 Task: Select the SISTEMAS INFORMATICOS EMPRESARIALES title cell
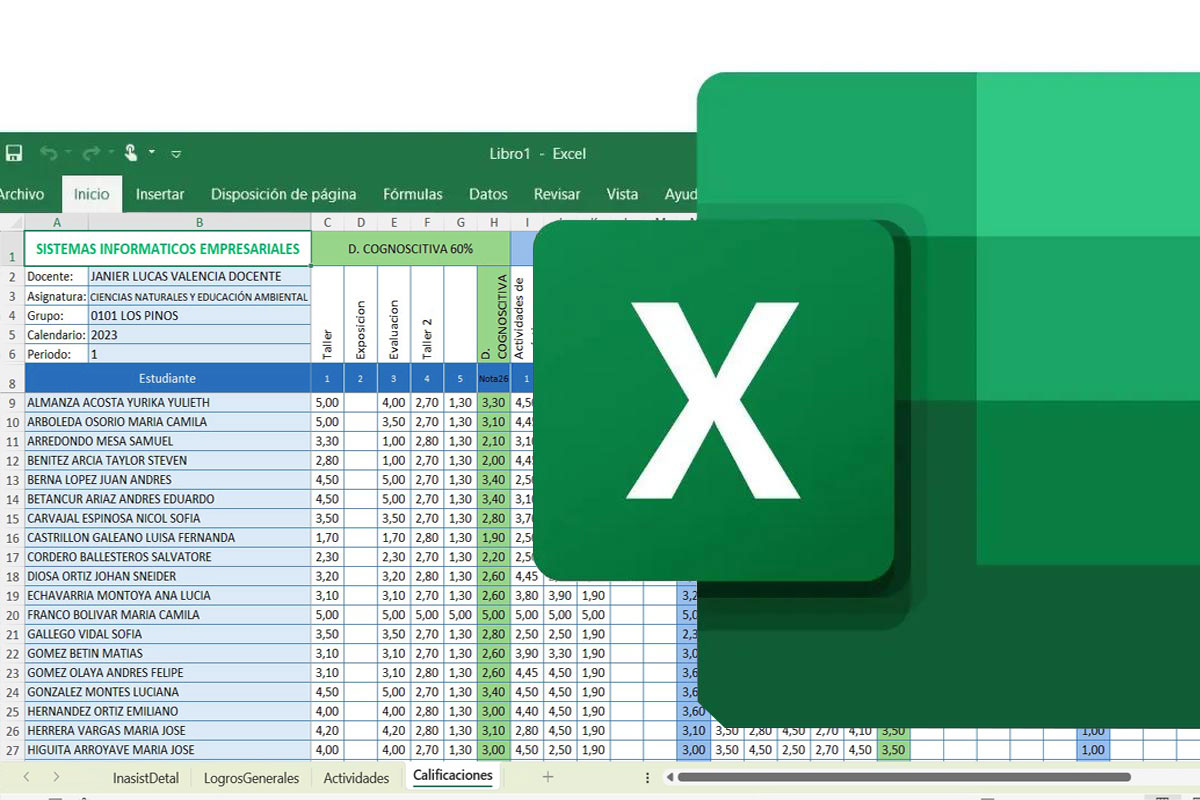click(168, 249)
